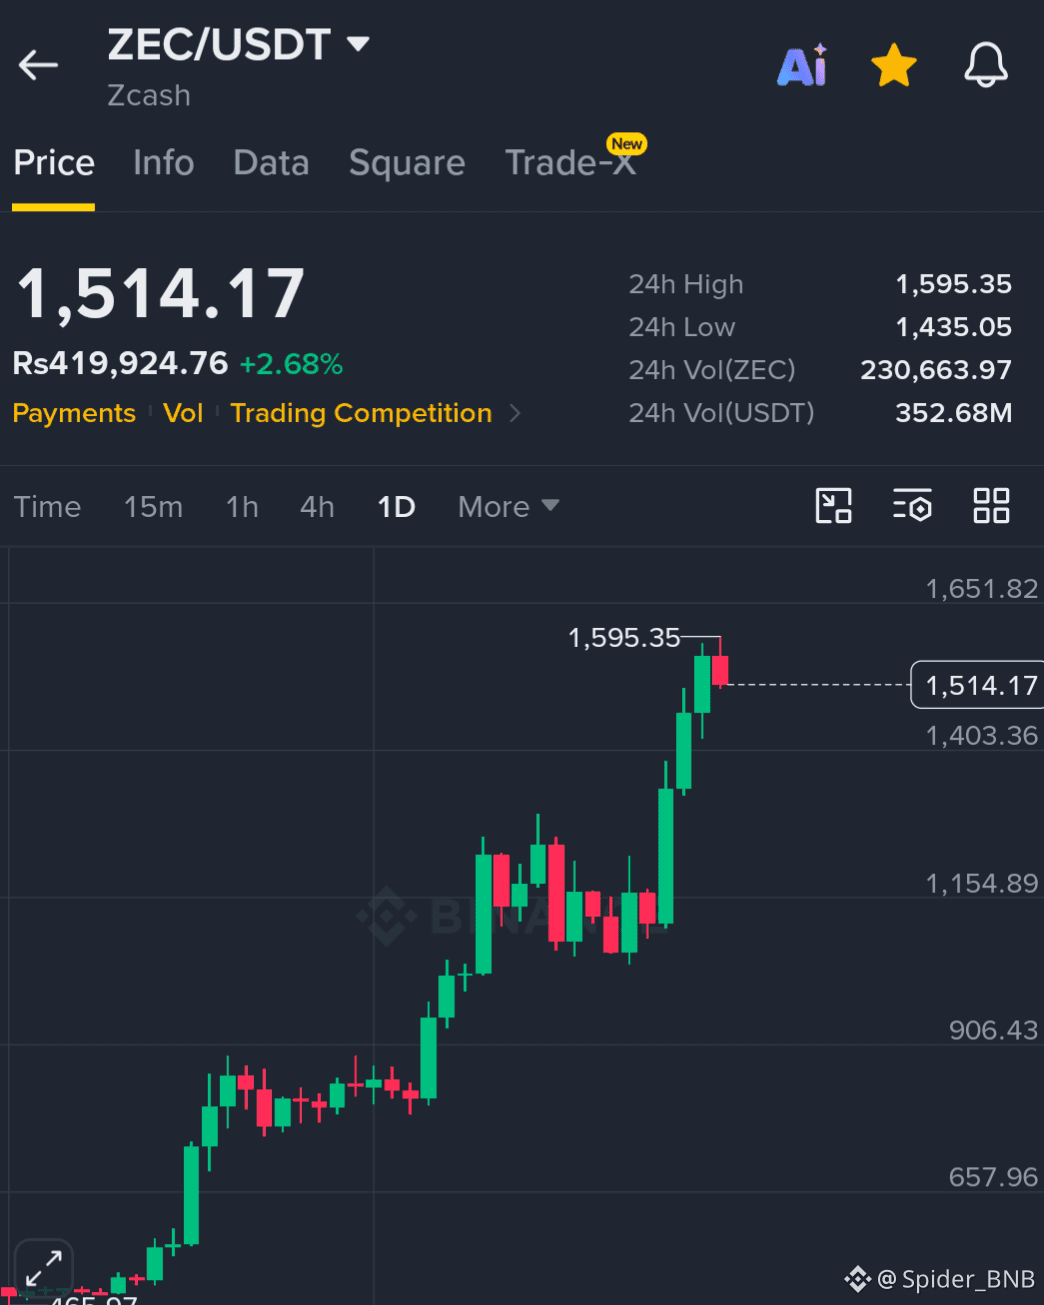The height and width of the screenshot is (1305, 1044).
Task: Open chart indicator settings icon
Action: [912, 506]
